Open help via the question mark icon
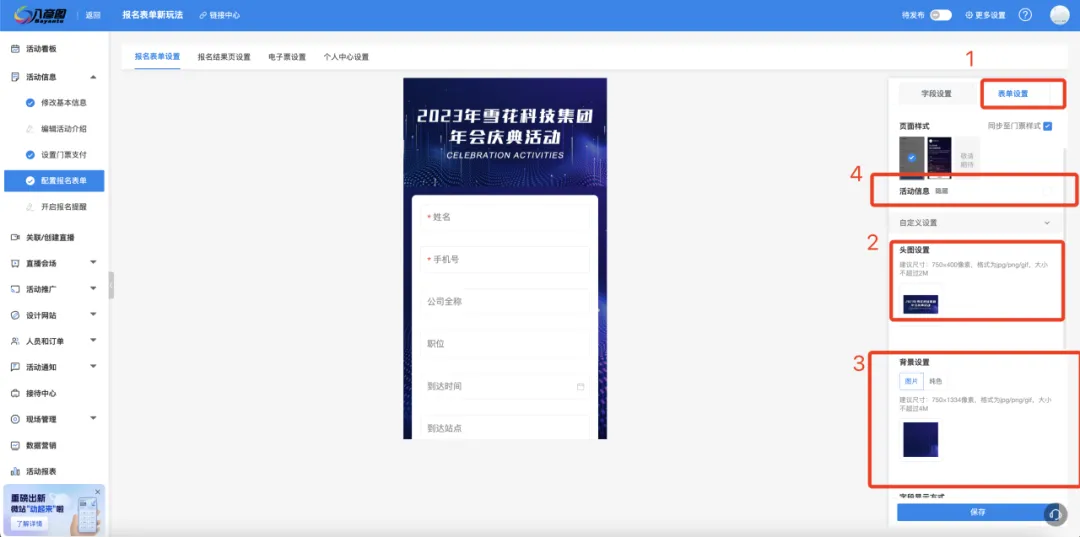The width and height of the screenshot is (1080, 537). 1025,15
